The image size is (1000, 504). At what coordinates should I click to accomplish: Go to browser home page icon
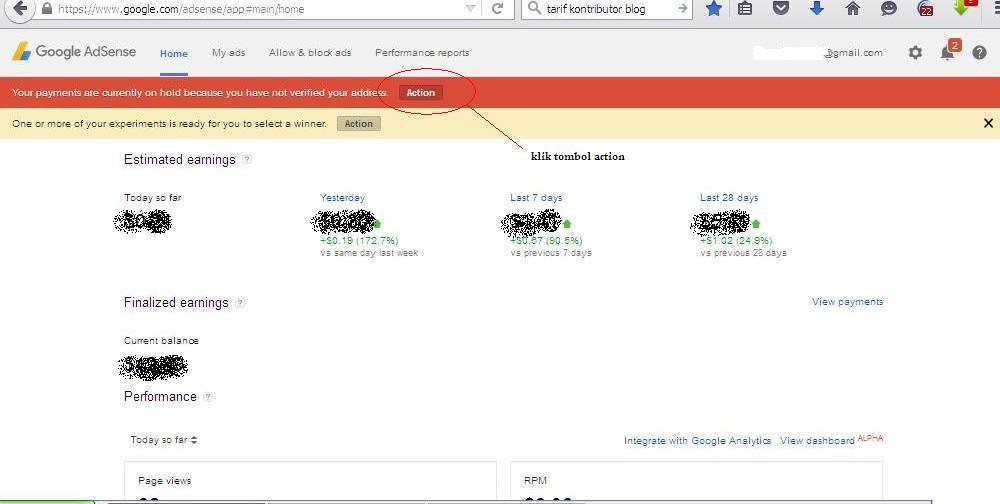(x=853, y=8)
